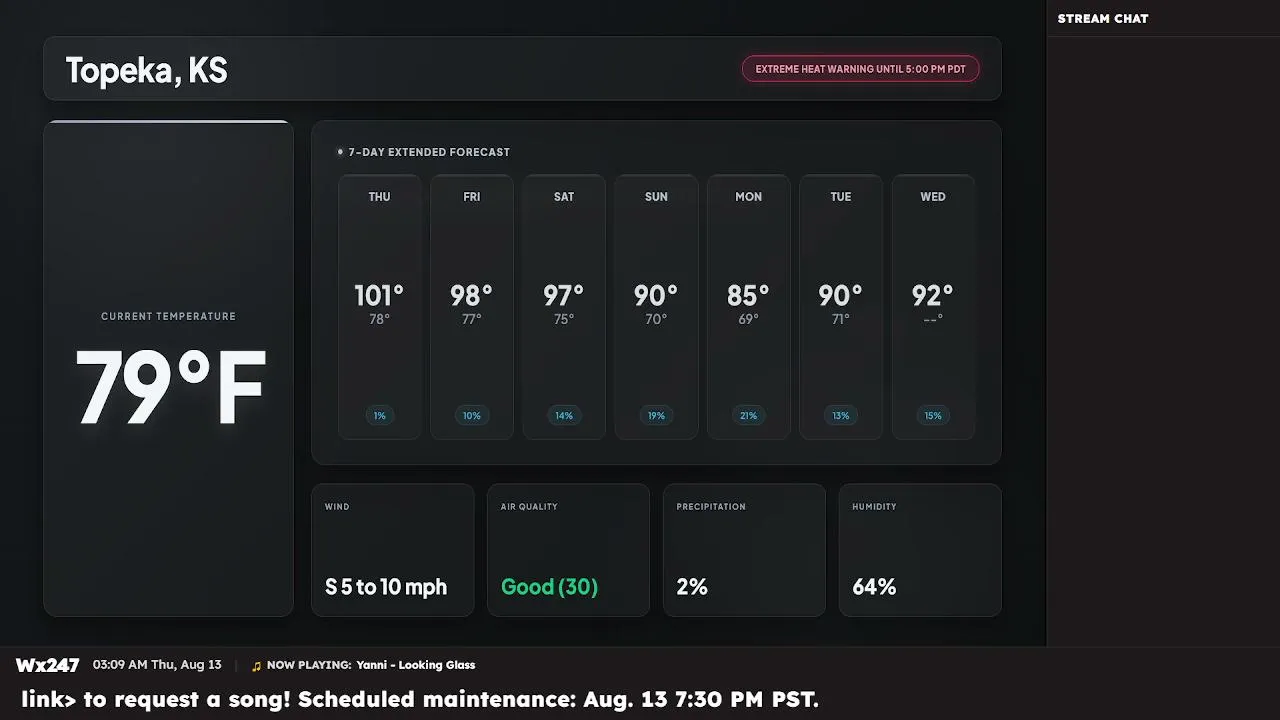Open the Precipitation 2% tile
The image size is (1280, 720).
click(744, 550)
